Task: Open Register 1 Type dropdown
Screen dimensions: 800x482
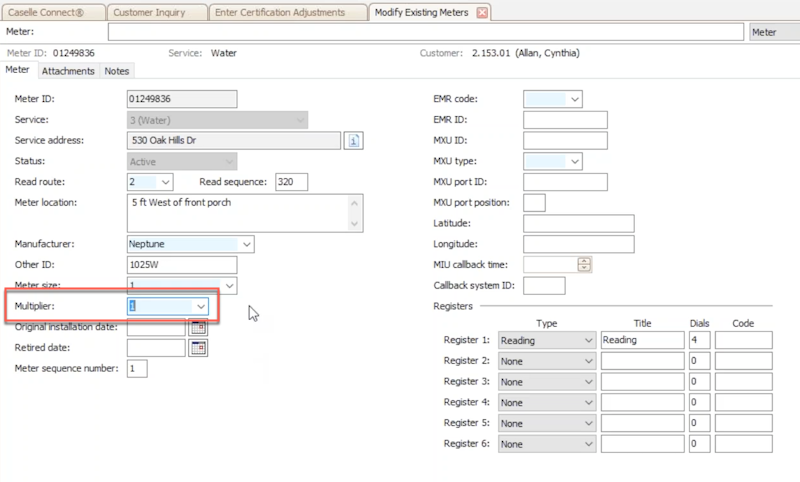Action: pyautogui.click(x=586, y=340)
